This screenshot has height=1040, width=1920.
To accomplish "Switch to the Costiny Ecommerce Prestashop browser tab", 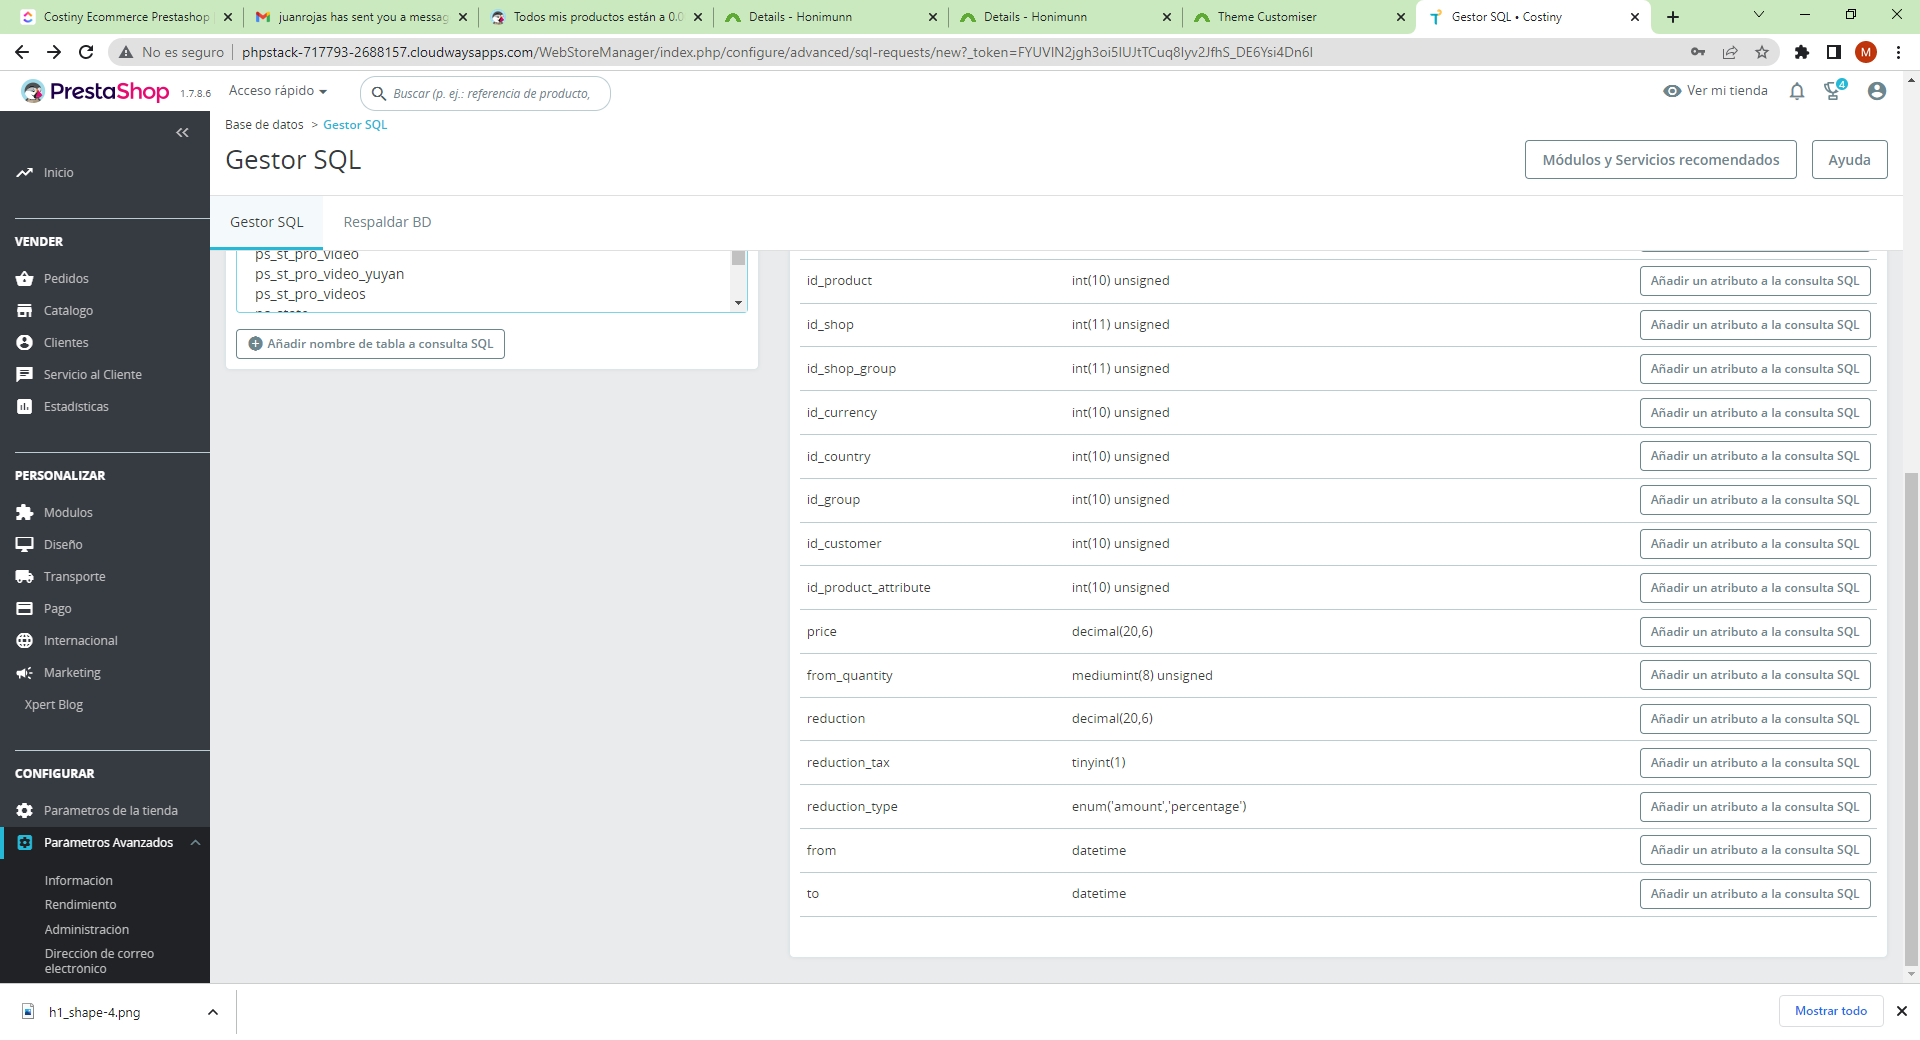I will (126, 17).
